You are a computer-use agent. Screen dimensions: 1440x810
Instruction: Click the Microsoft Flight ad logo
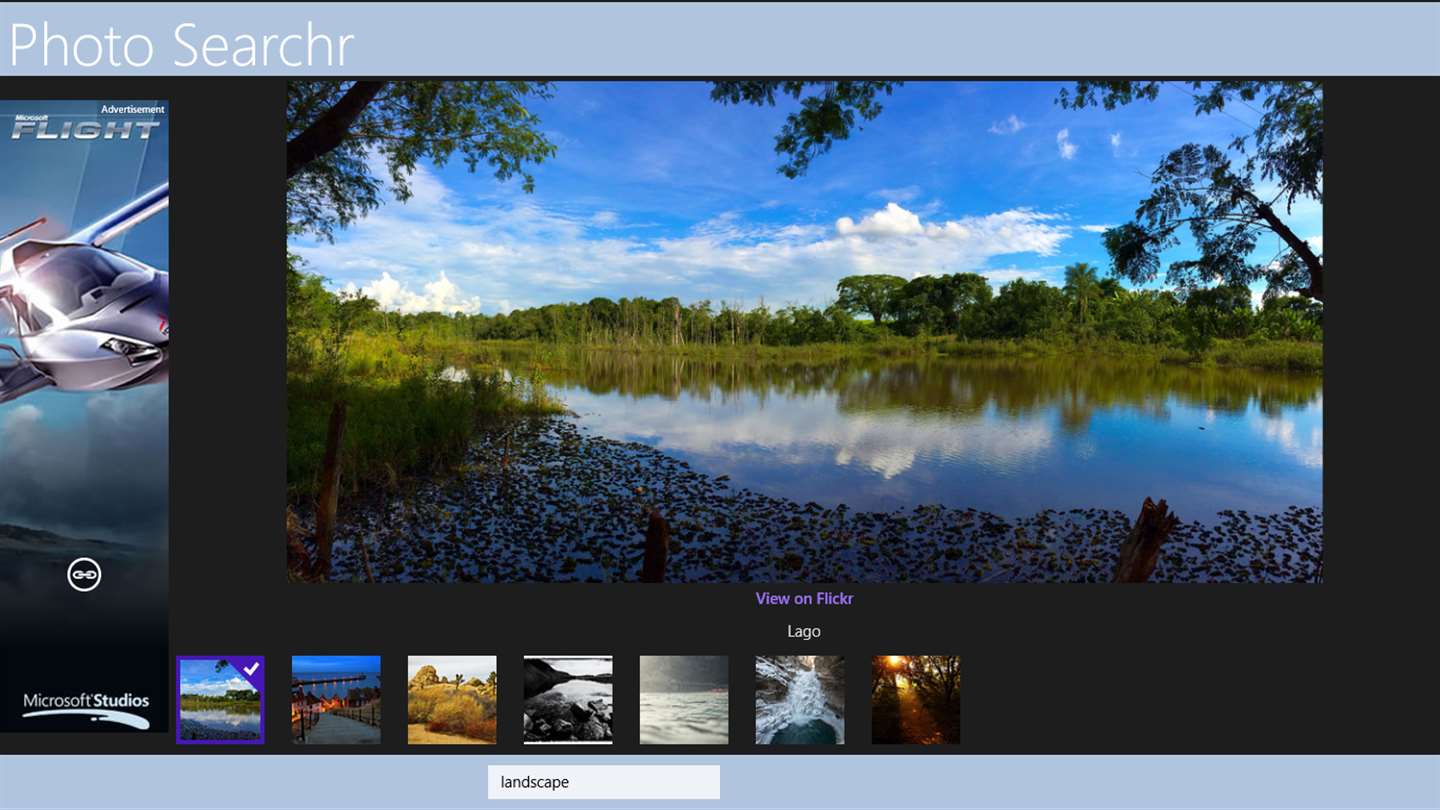pyautogui.click(x=85, y=127)
